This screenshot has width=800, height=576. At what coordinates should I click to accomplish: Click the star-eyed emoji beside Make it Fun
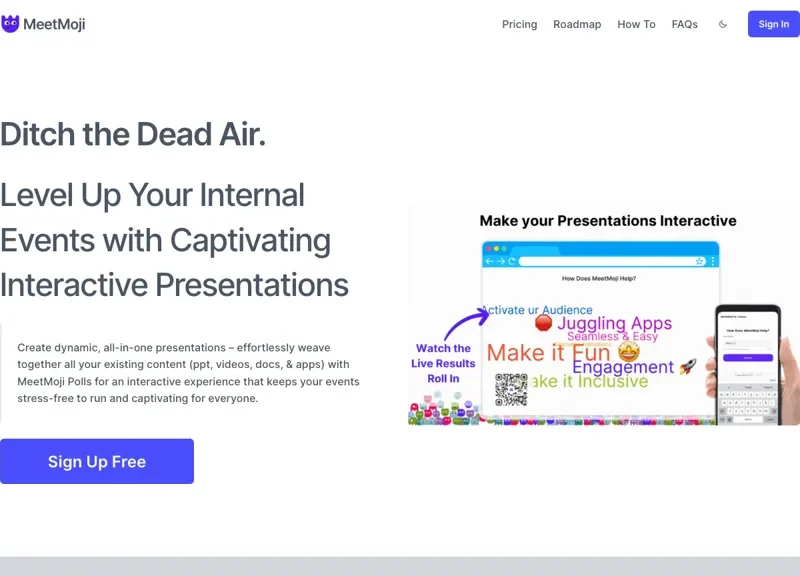[628, 352]
